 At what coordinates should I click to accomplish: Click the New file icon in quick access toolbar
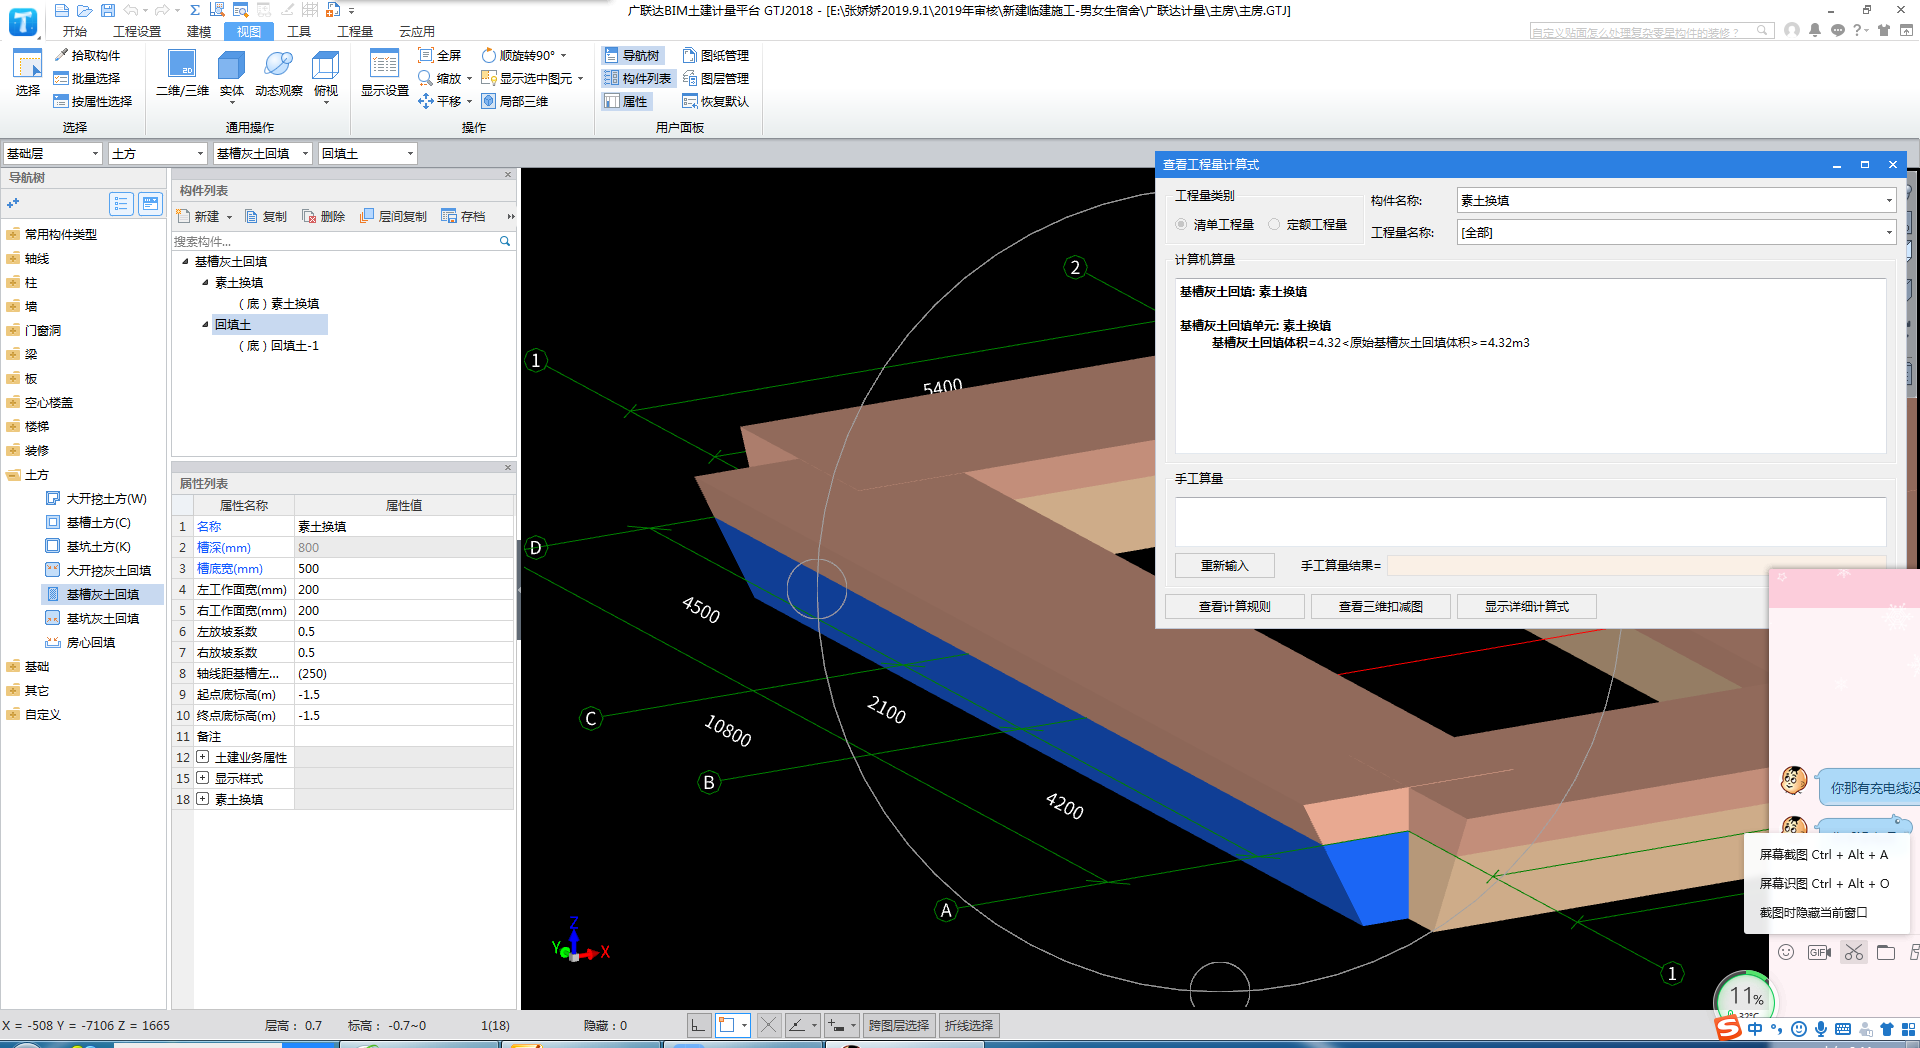point(62,10)
